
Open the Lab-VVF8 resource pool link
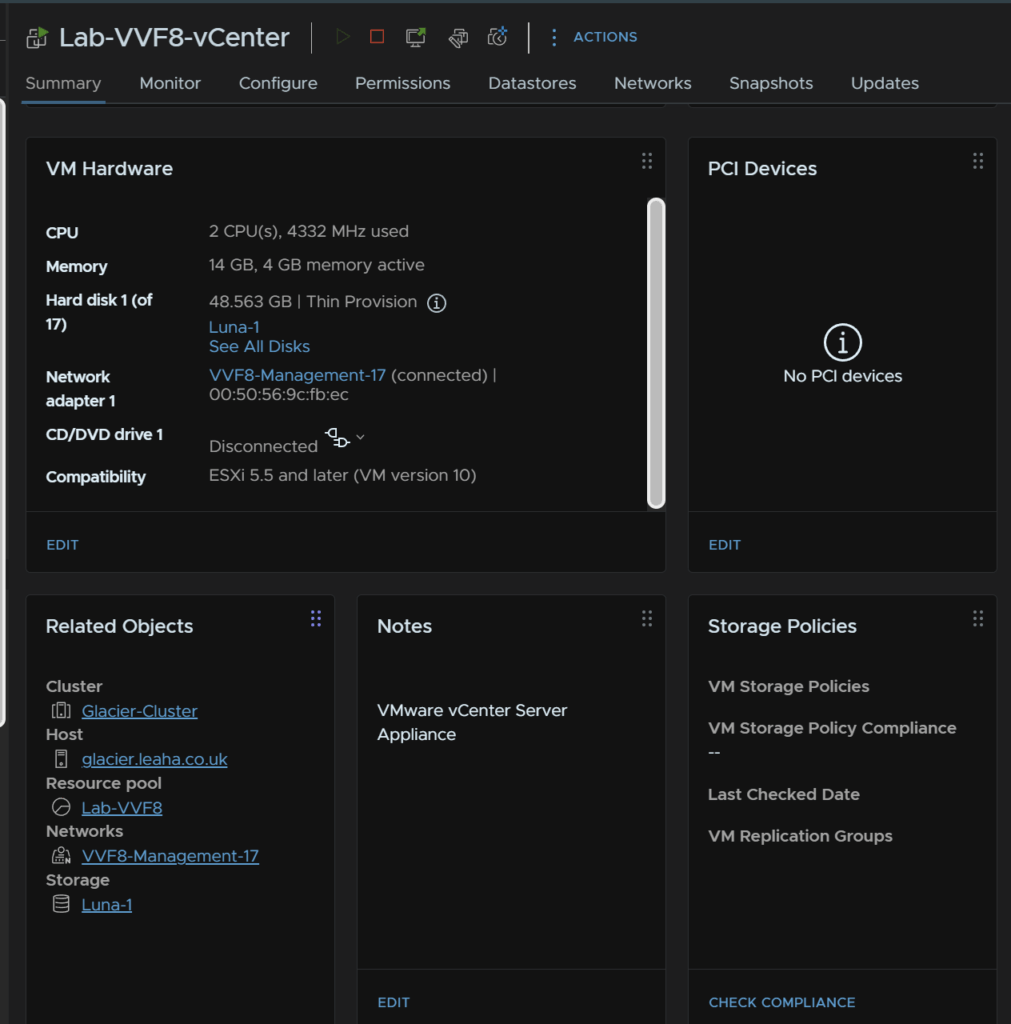coord(122,808)
